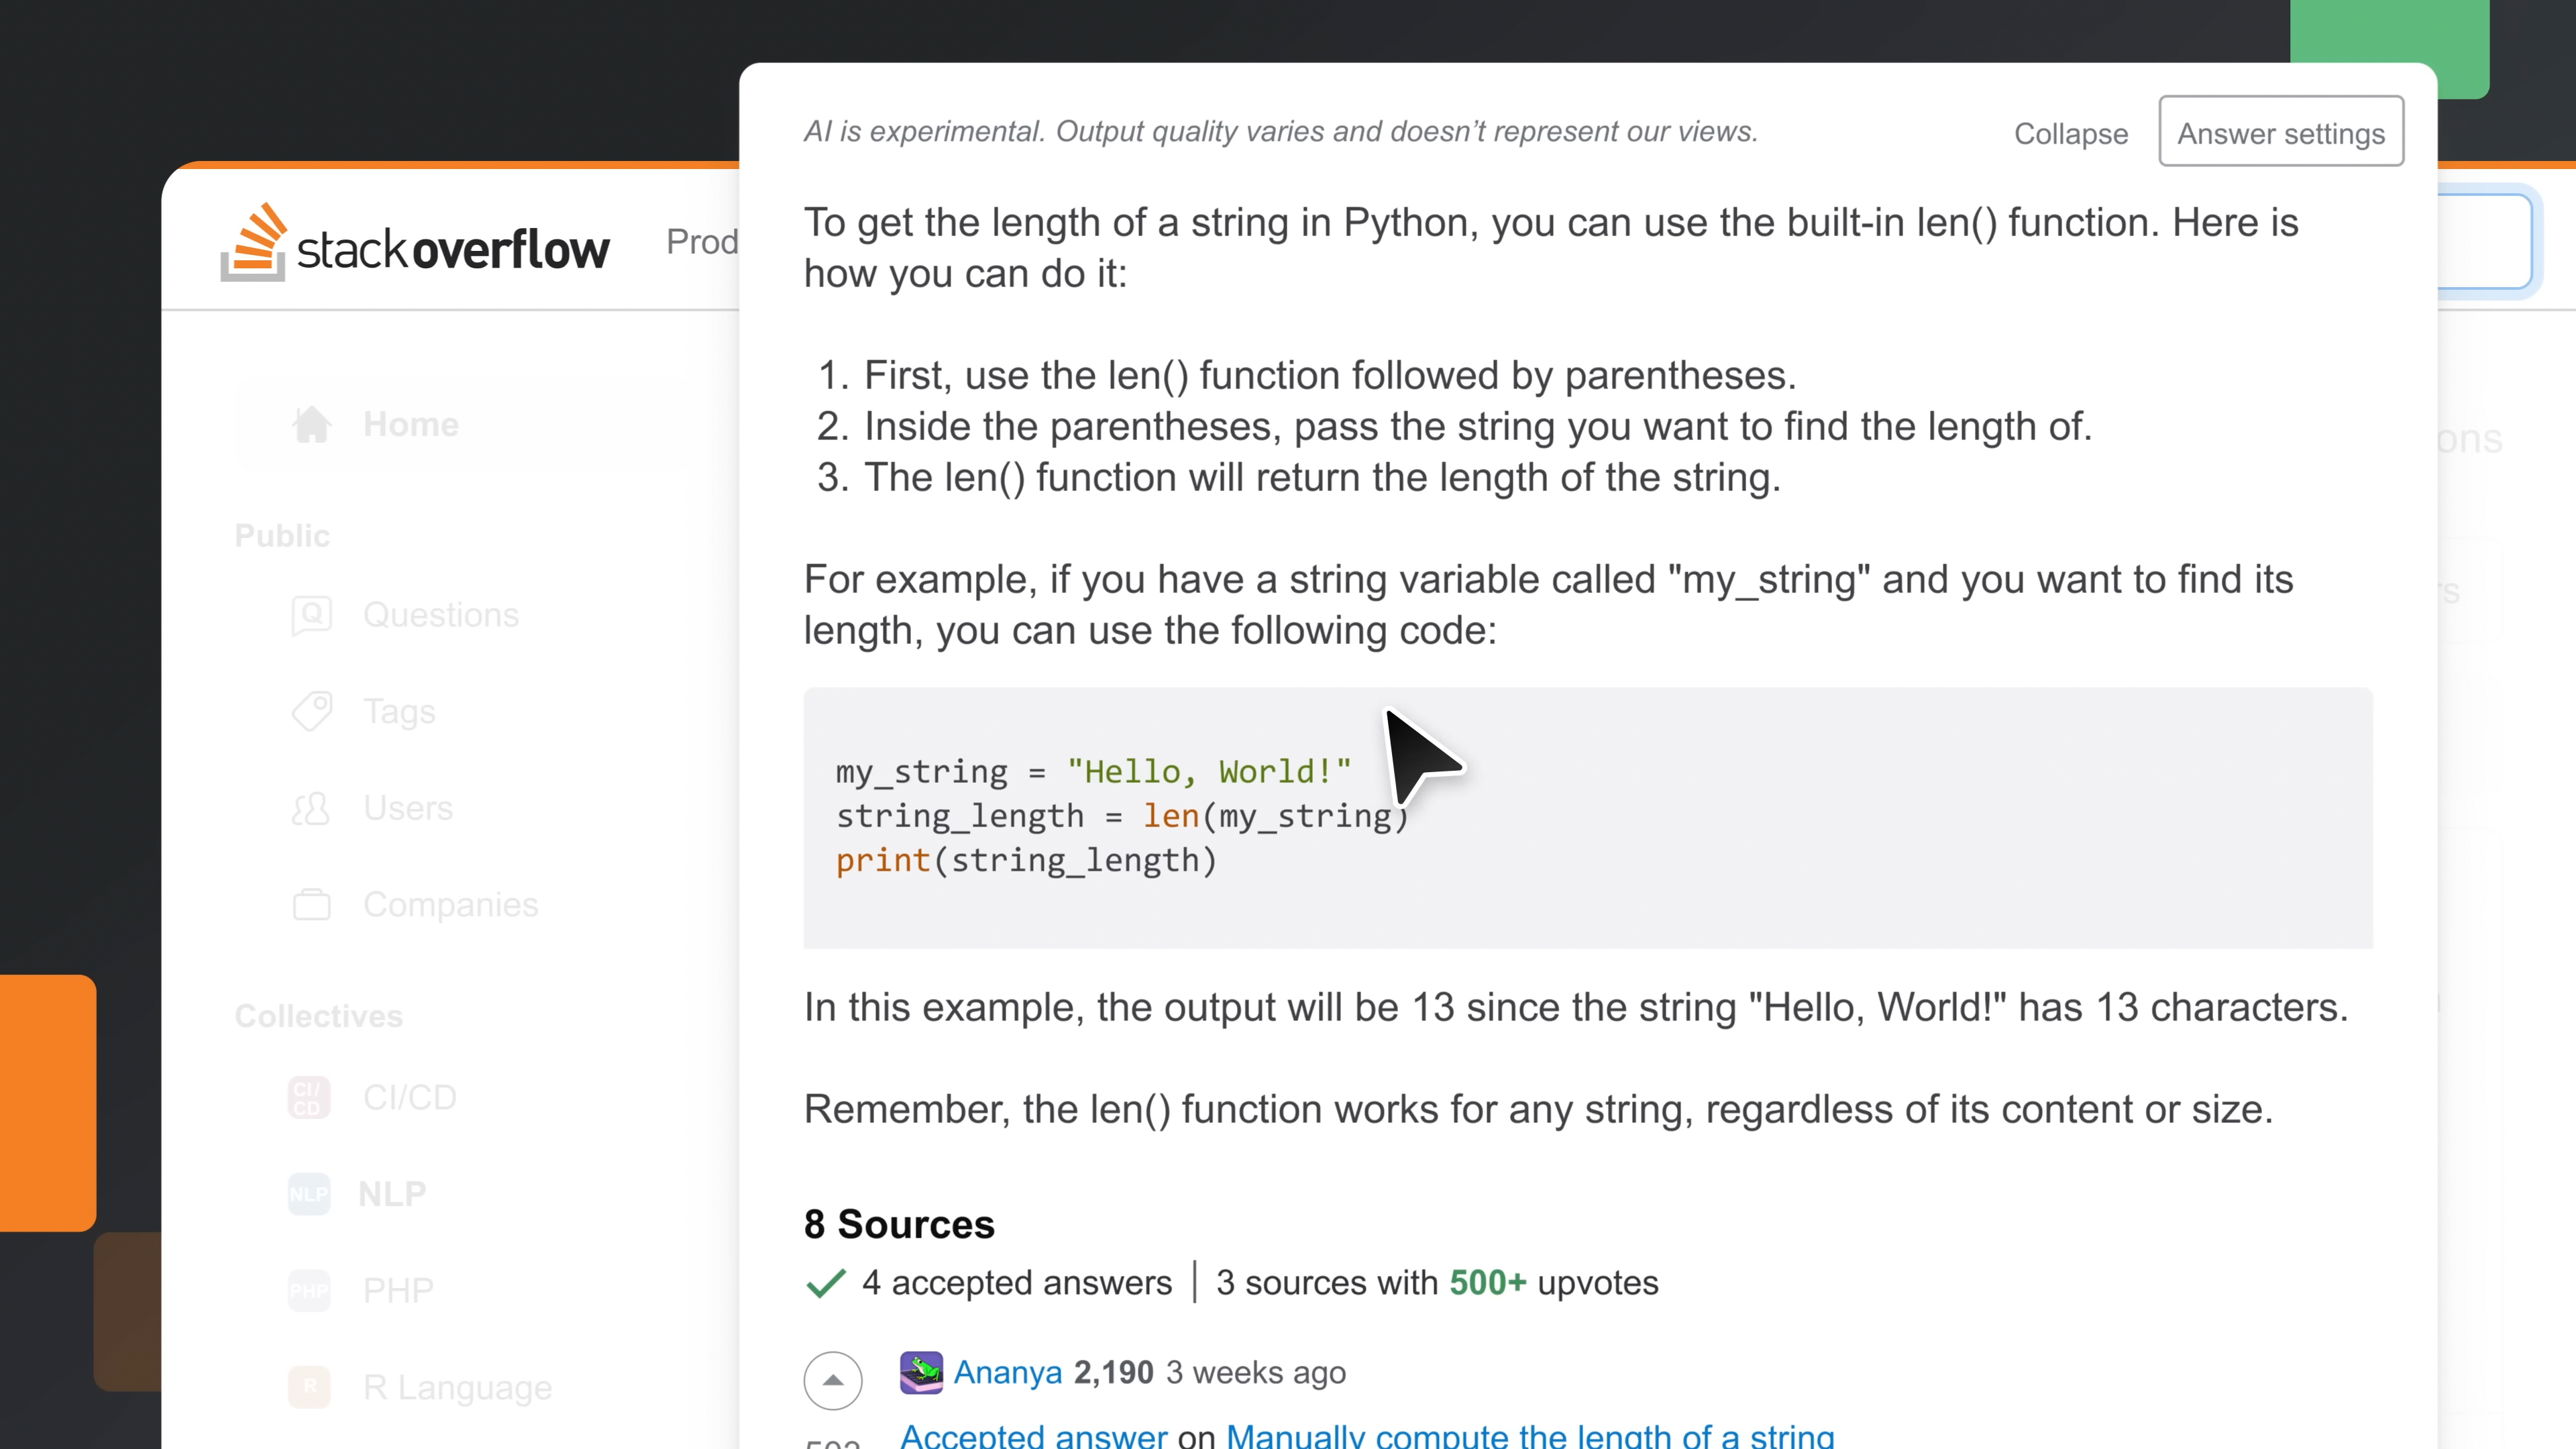
Task: Click the Tags label icon
Action: 311,711
